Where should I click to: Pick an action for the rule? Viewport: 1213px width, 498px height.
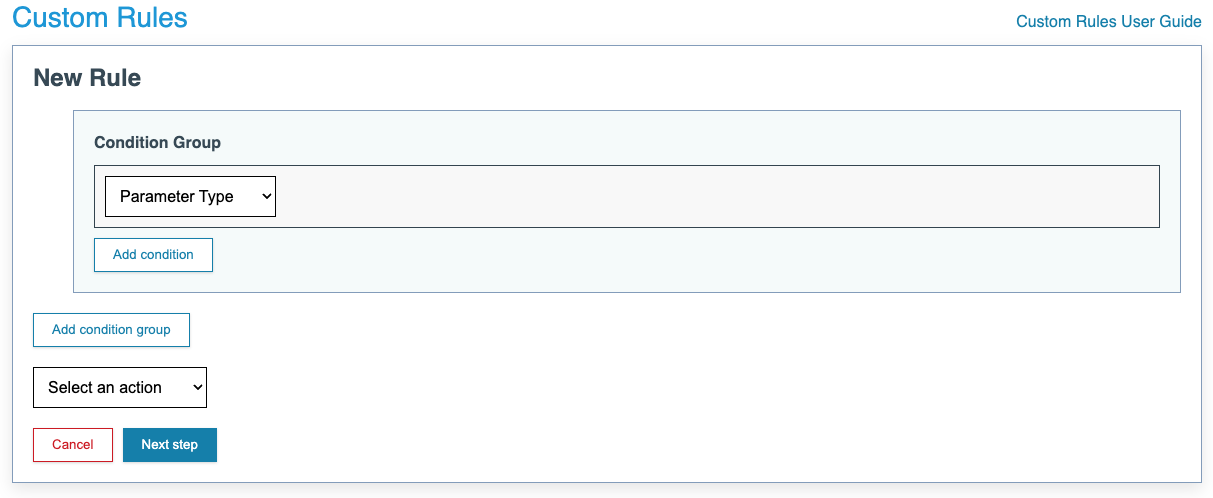point(119,388)
